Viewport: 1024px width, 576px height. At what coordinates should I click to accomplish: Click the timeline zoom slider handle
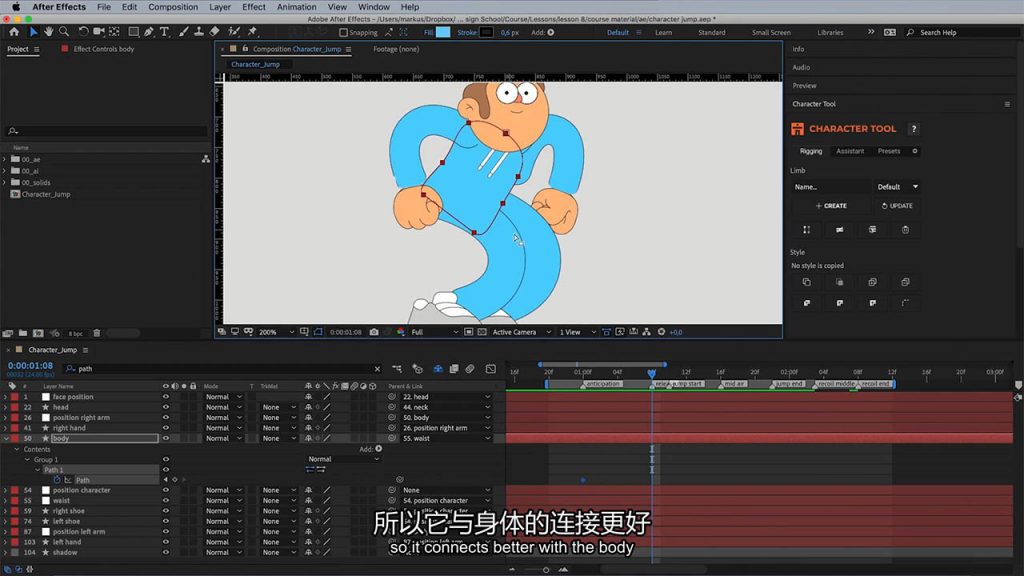546,570
